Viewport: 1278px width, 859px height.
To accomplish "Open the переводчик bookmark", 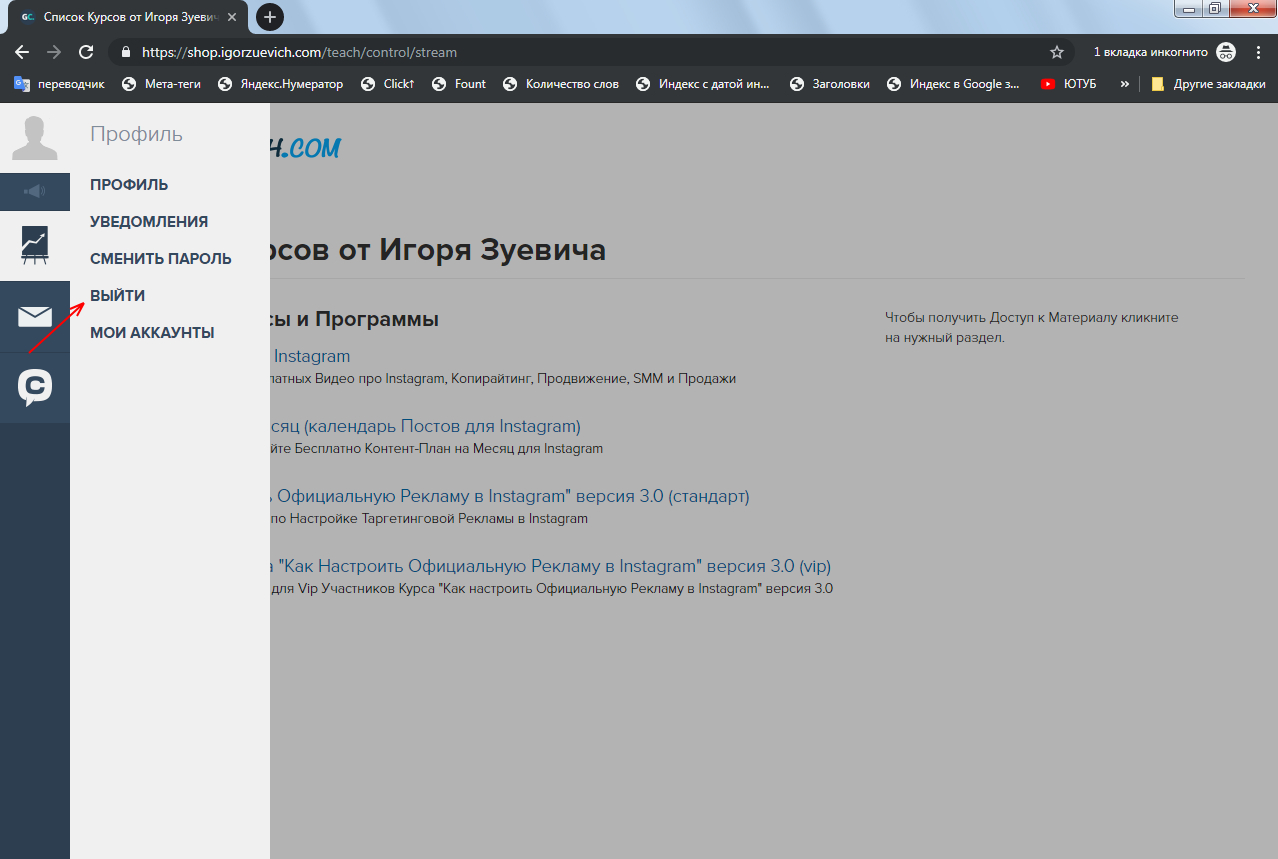I will tap(59, 84).
